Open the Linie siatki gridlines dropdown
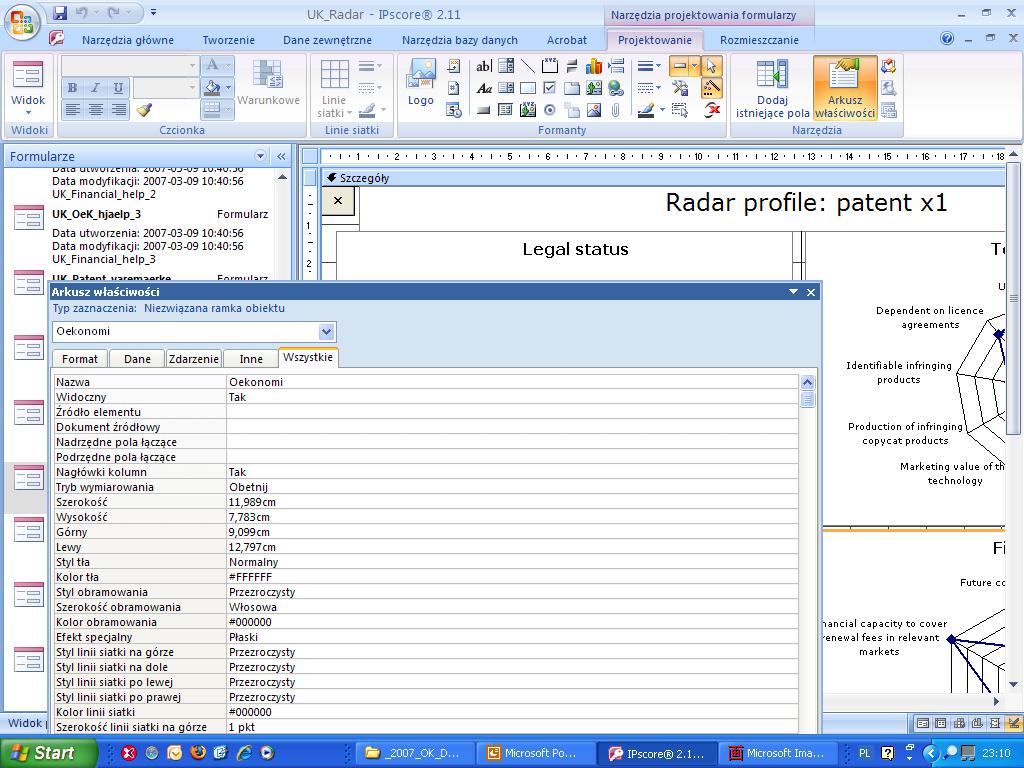This screenshot has width=1024, height=768. tap(334, 89)
